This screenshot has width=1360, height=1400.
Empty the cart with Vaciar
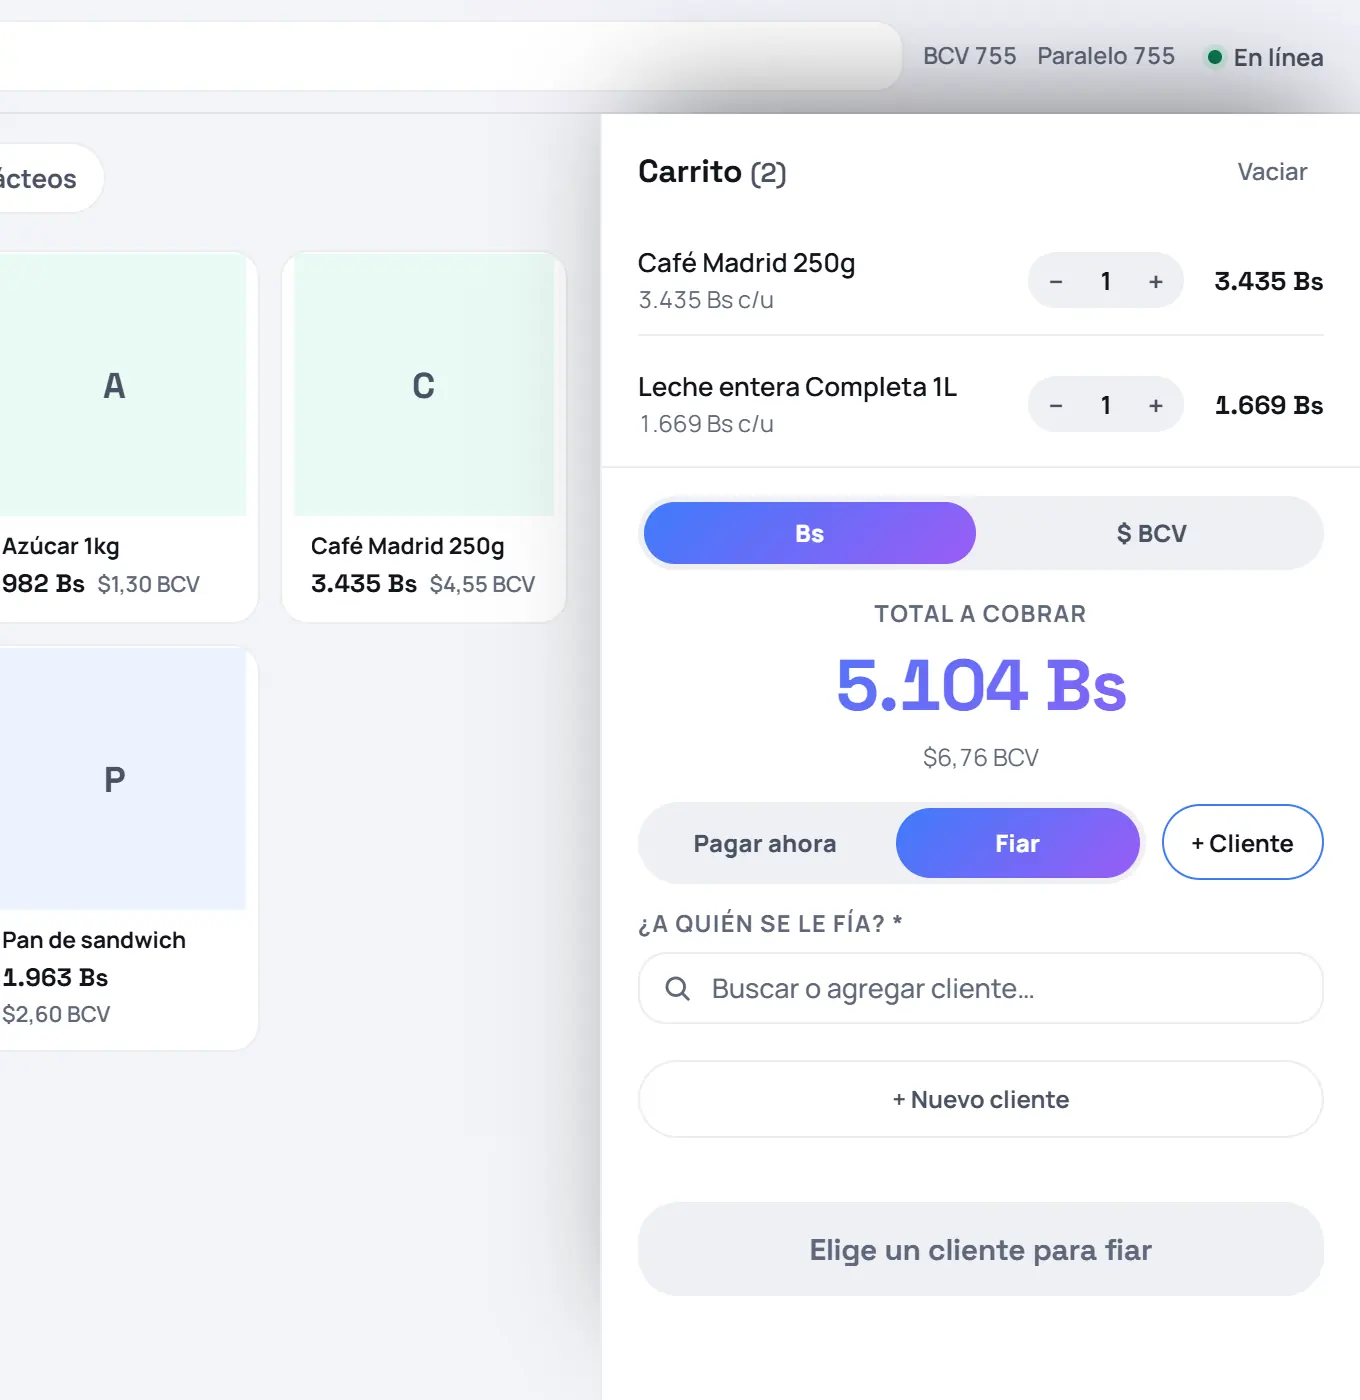1272,172
